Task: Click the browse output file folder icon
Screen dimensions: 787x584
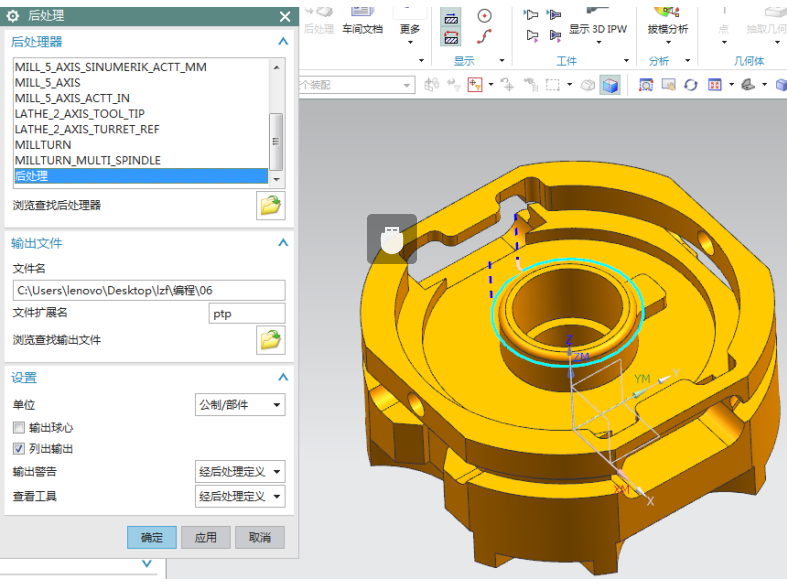Action: click(271, 340)
